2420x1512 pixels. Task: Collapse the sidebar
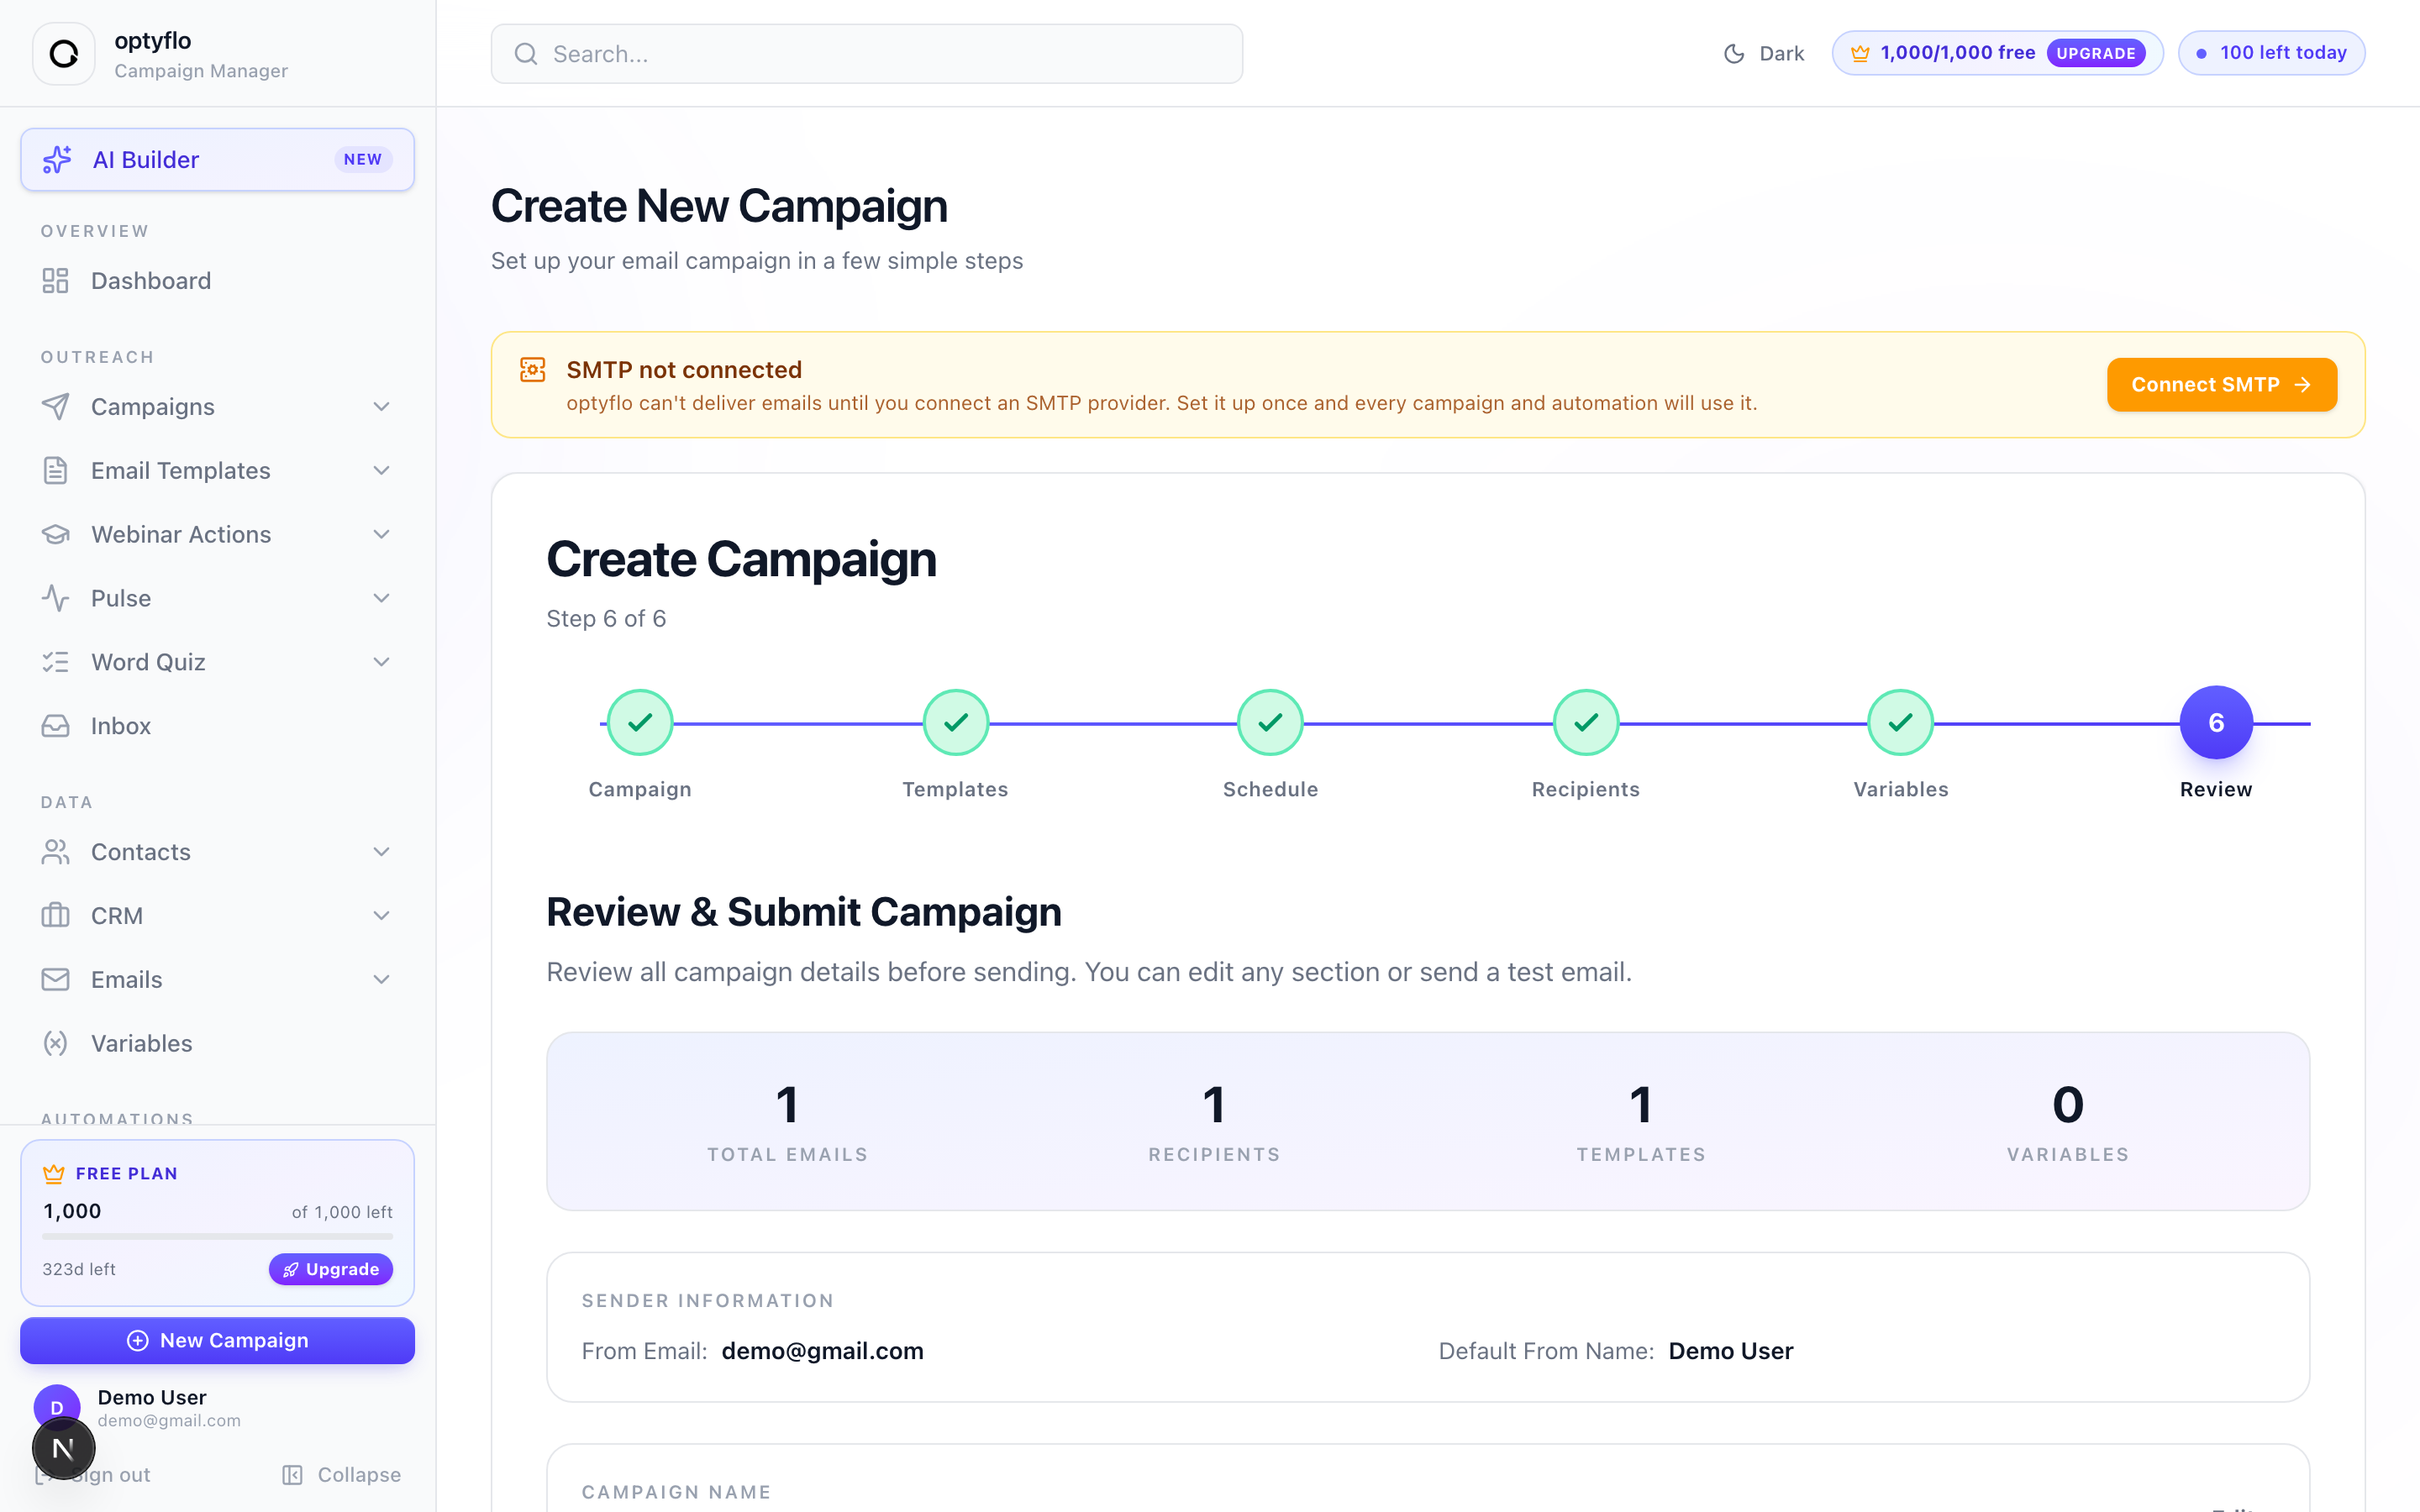341,1475
